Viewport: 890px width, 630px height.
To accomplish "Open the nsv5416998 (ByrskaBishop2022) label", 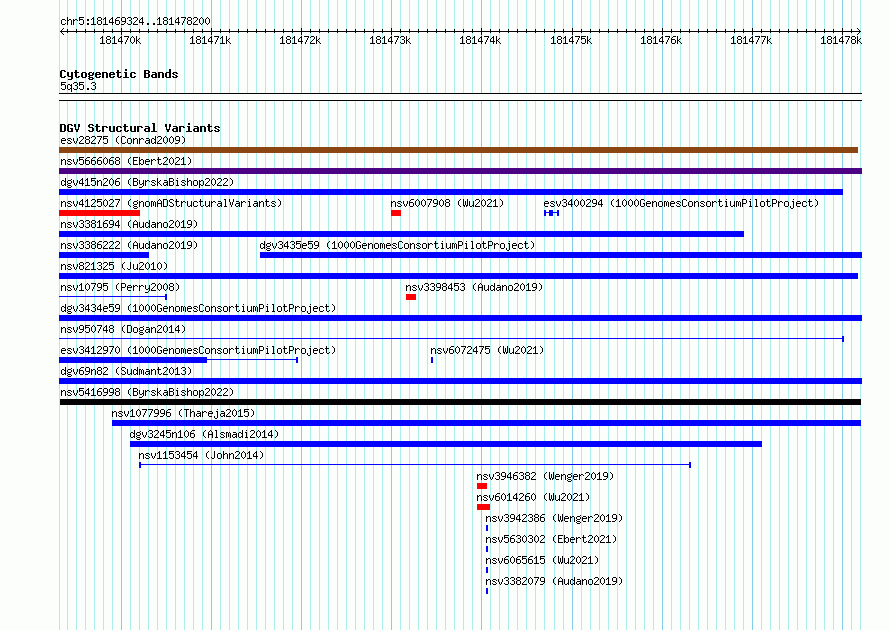I will [147, 392].
